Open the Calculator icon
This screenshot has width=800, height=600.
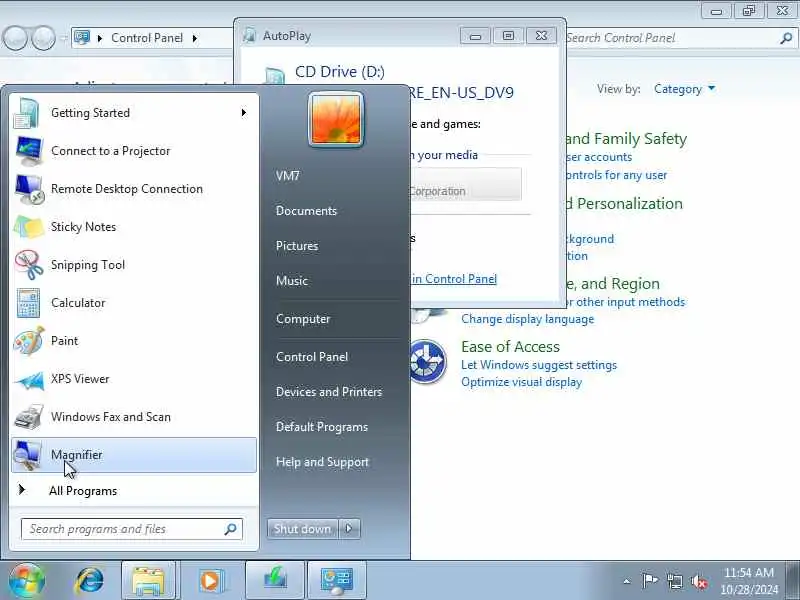coord(29,303)
